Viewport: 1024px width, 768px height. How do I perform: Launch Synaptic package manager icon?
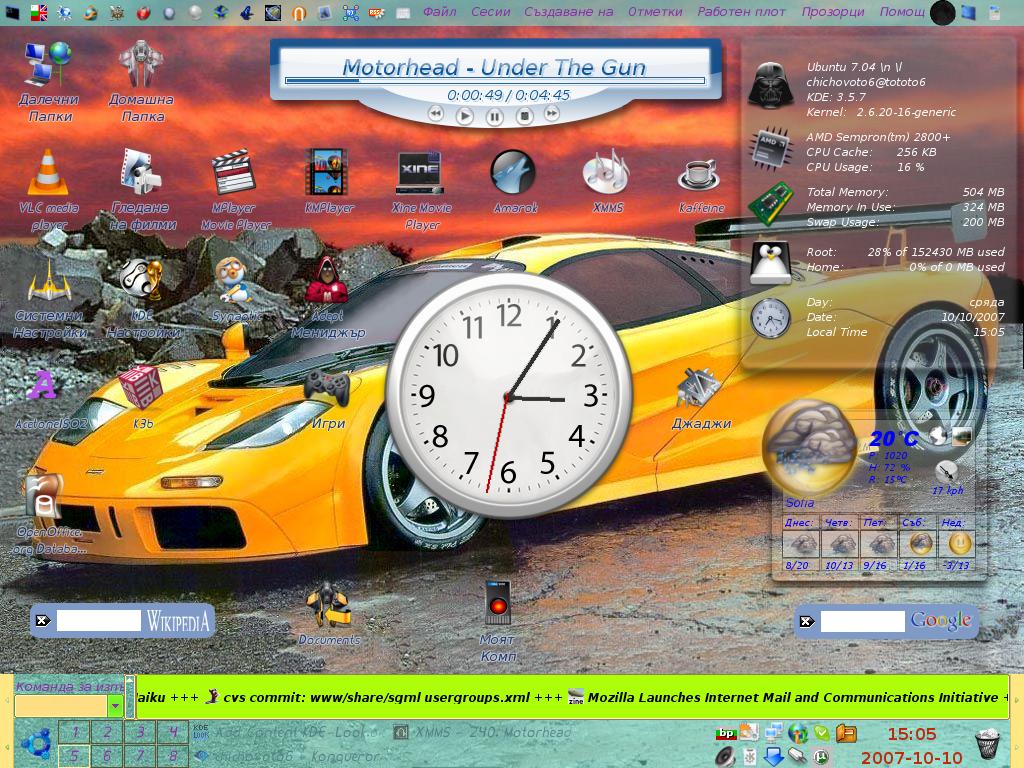pyautogui.click(x=232, y=280)
